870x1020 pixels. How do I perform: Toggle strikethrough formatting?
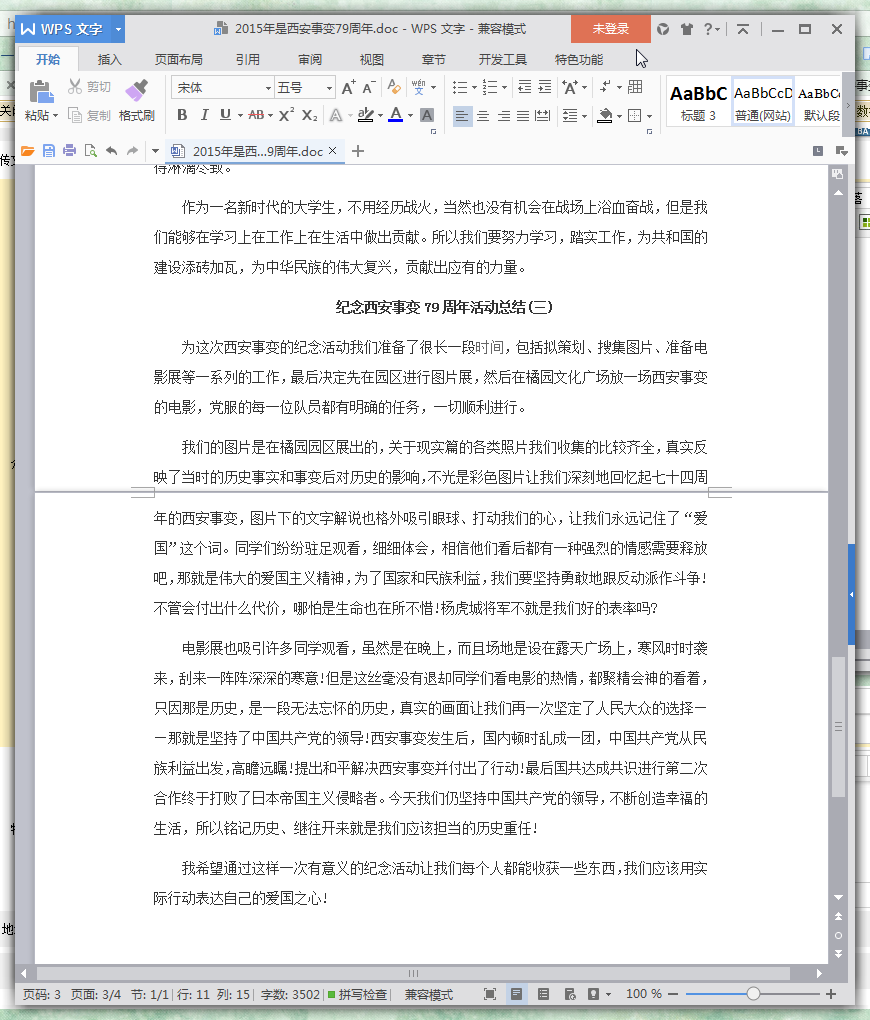pyautogui.click(x=256, y=115)
